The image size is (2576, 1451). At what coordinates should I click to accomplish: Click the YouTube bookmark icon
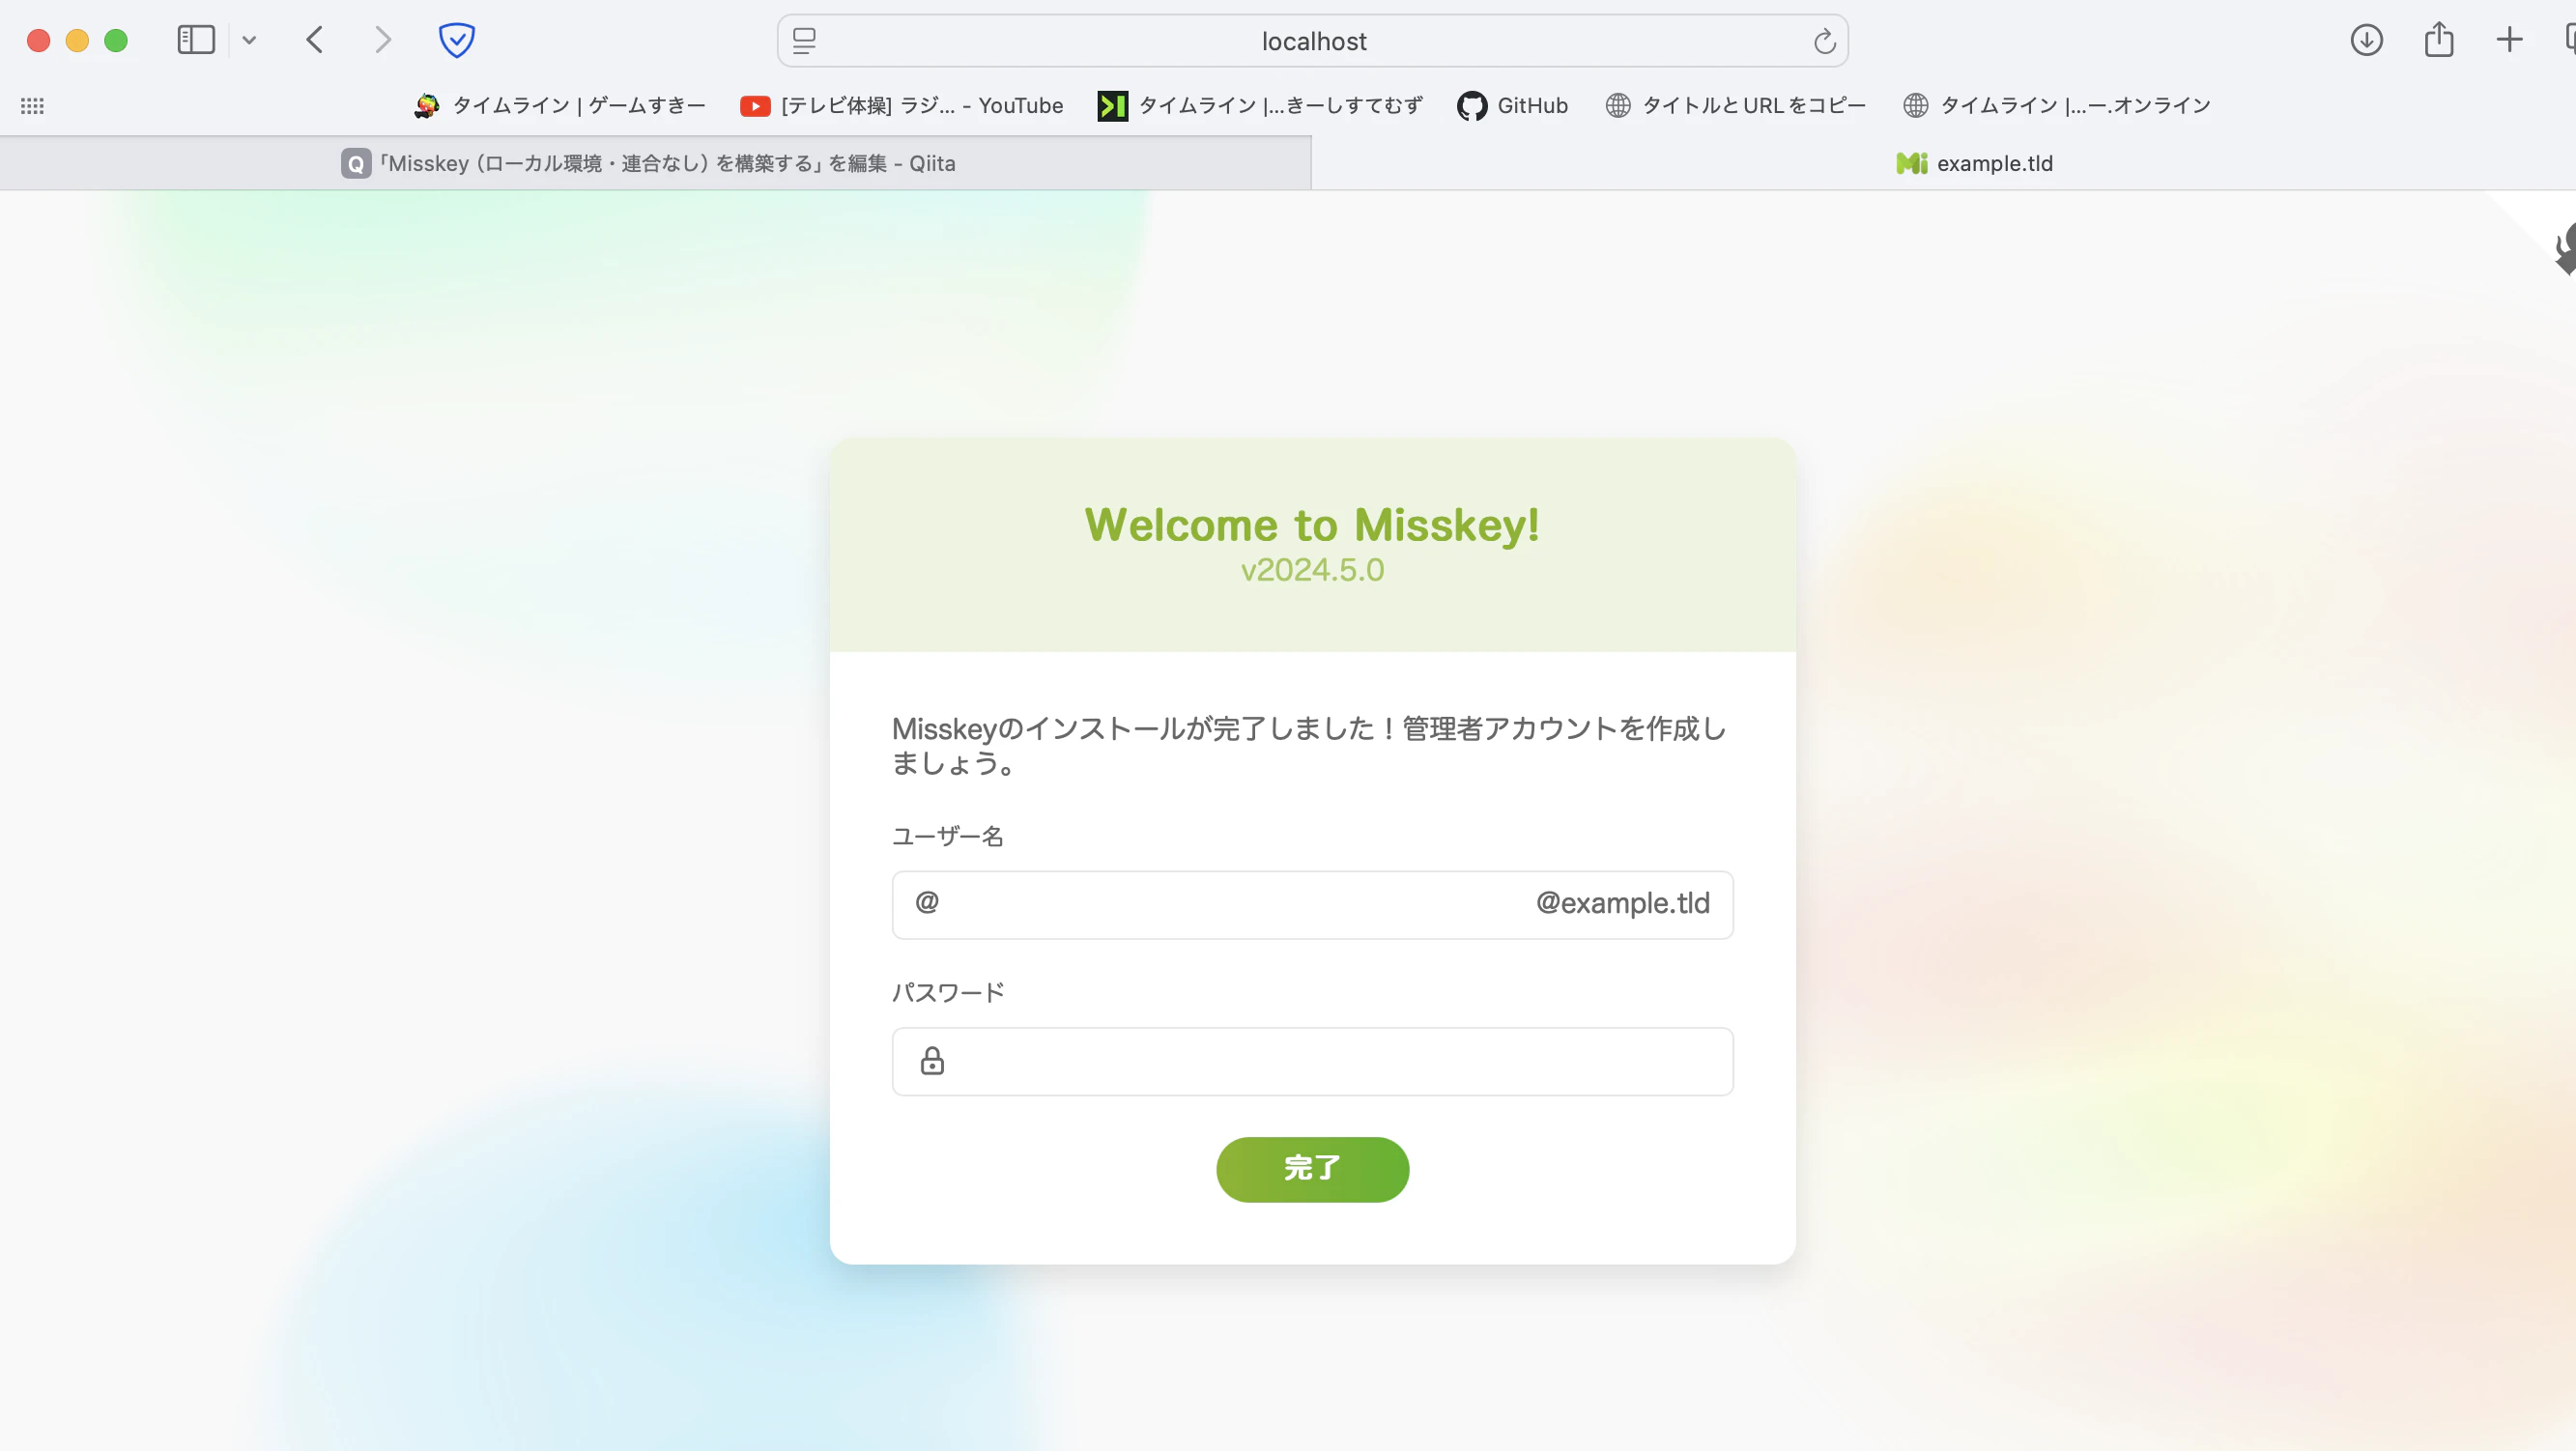tap(755, 106)
